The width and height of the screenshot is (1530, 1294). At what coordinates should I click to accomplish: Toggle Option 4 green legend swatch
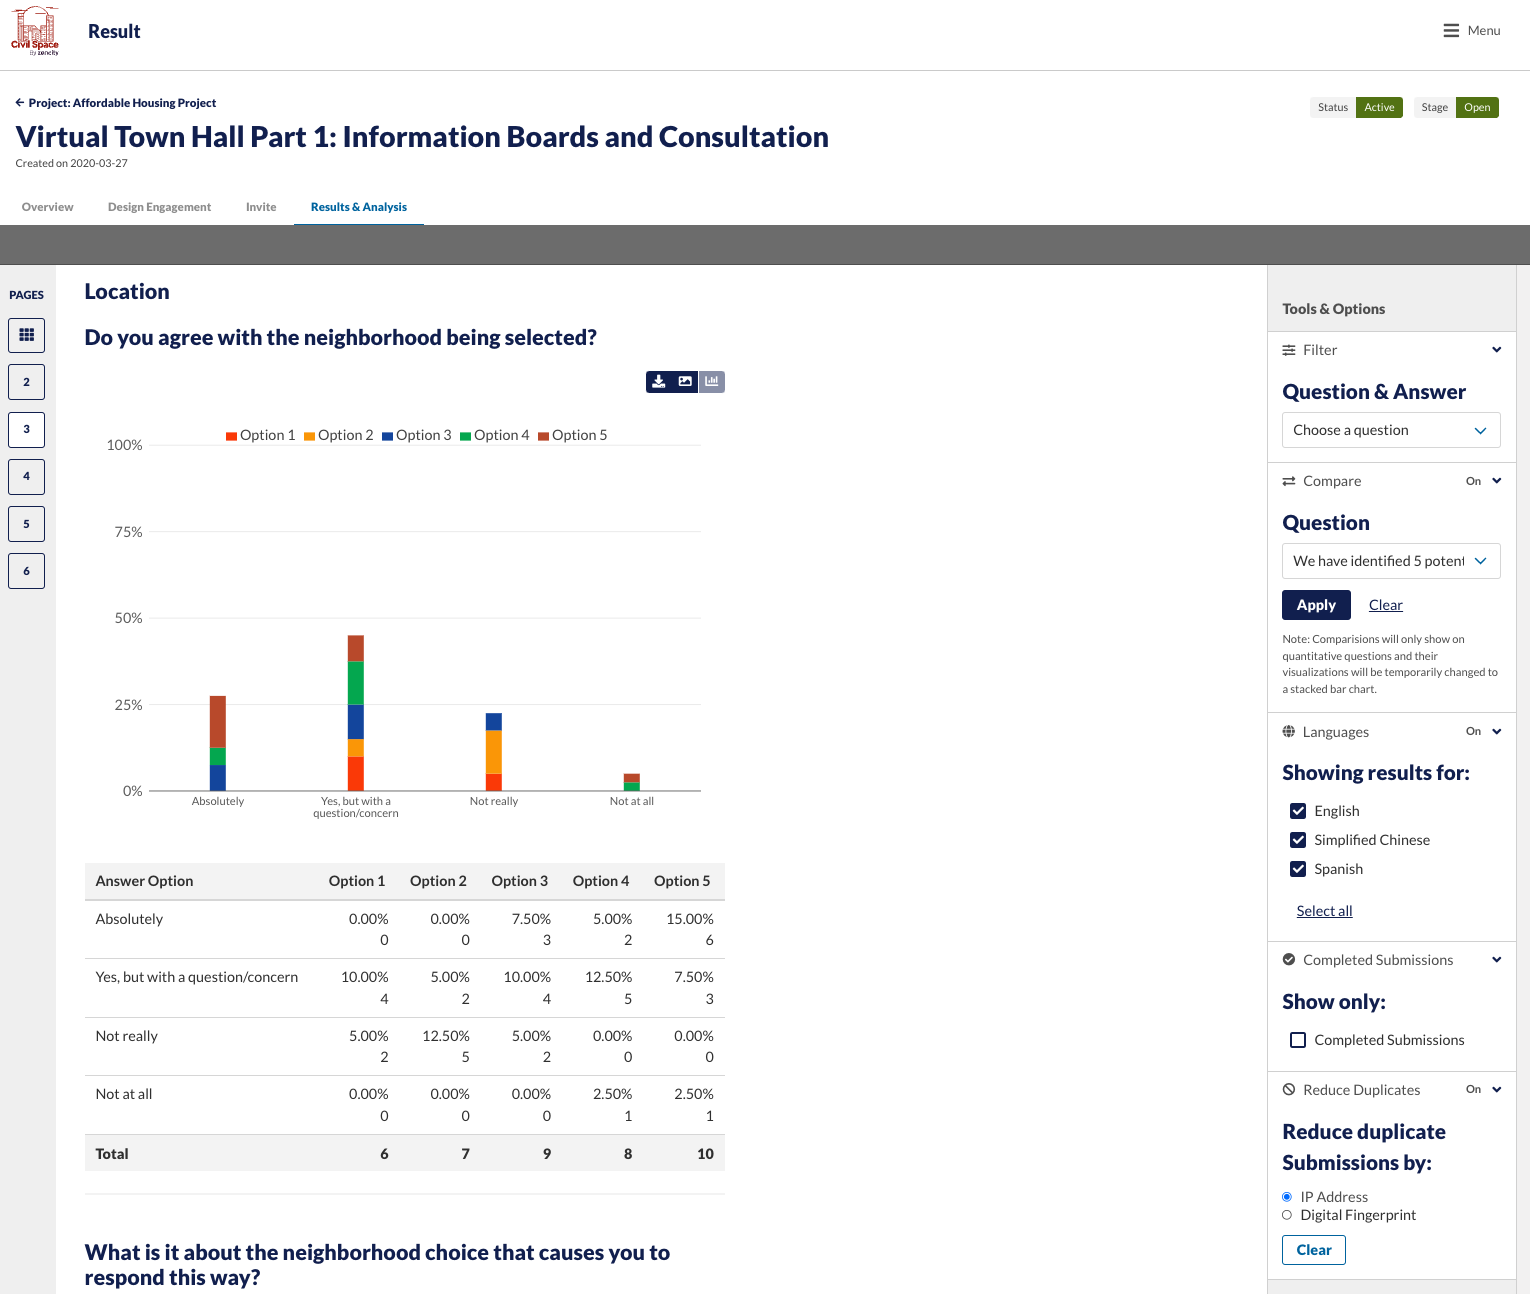click(x=465, y=436)
